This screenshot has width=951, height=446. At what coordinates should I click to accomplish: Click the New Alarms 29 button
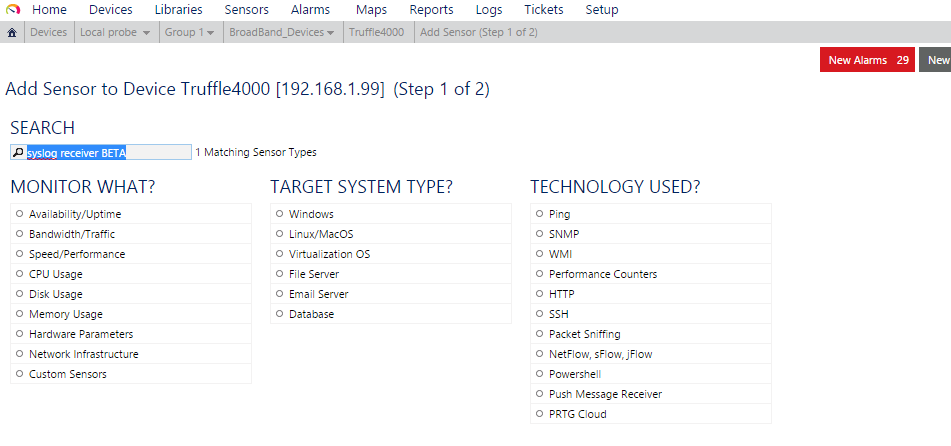[867, 60]
